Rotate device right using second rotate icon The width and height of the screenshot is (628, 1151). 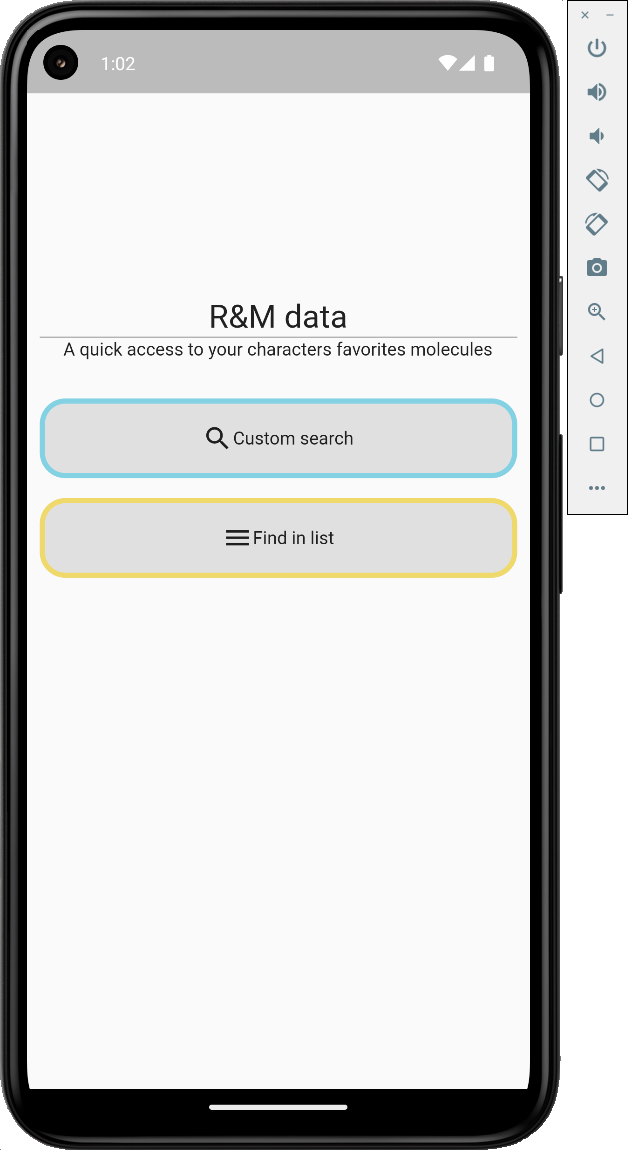coord(597,224)
